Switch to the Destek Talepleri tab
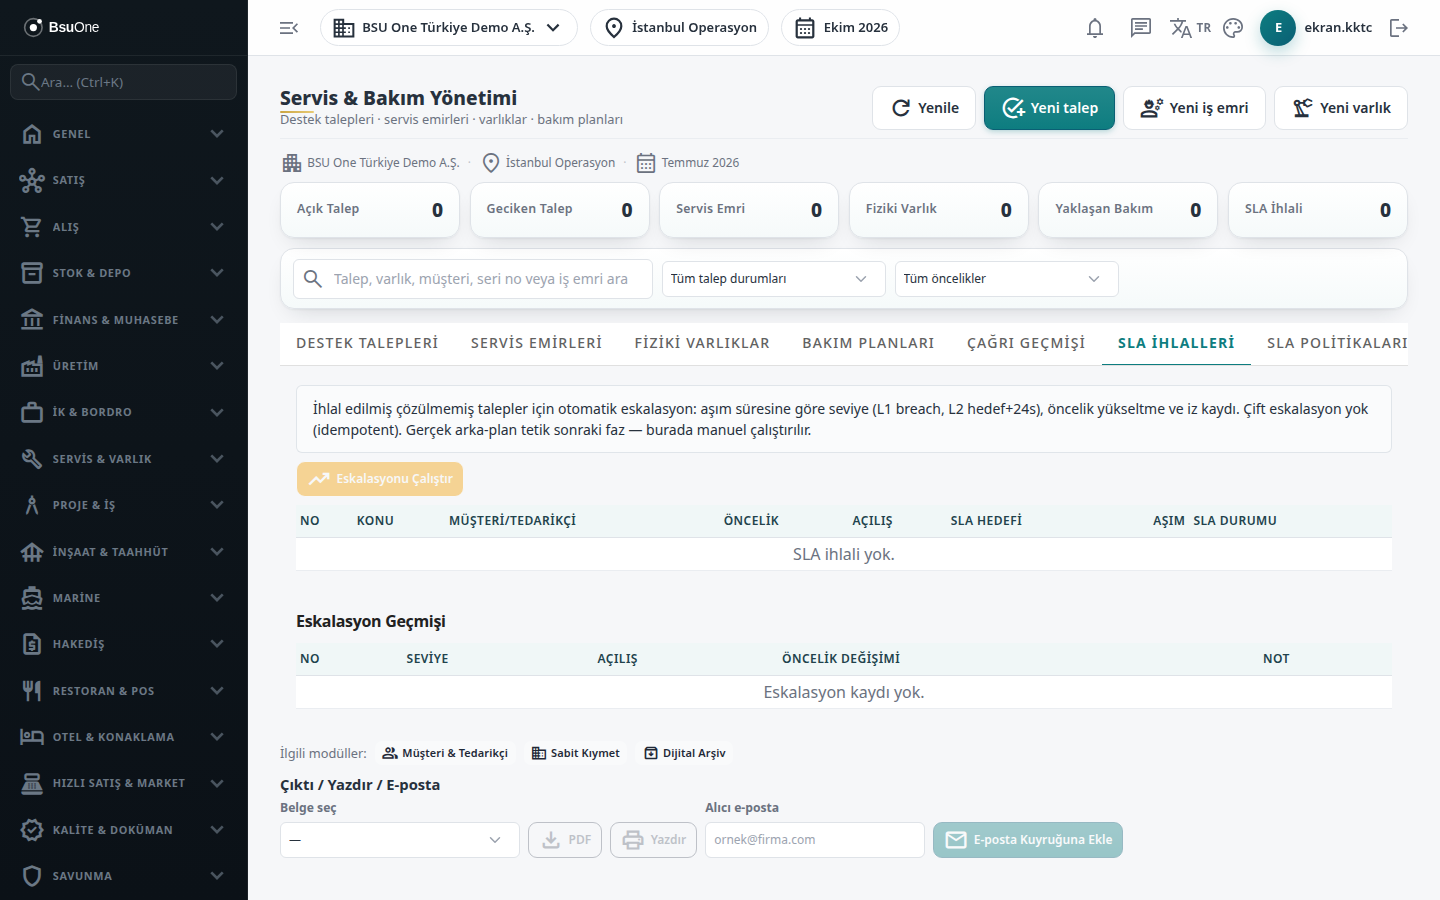This screenshot has width=1440, height=900. (x=367, y=343)
